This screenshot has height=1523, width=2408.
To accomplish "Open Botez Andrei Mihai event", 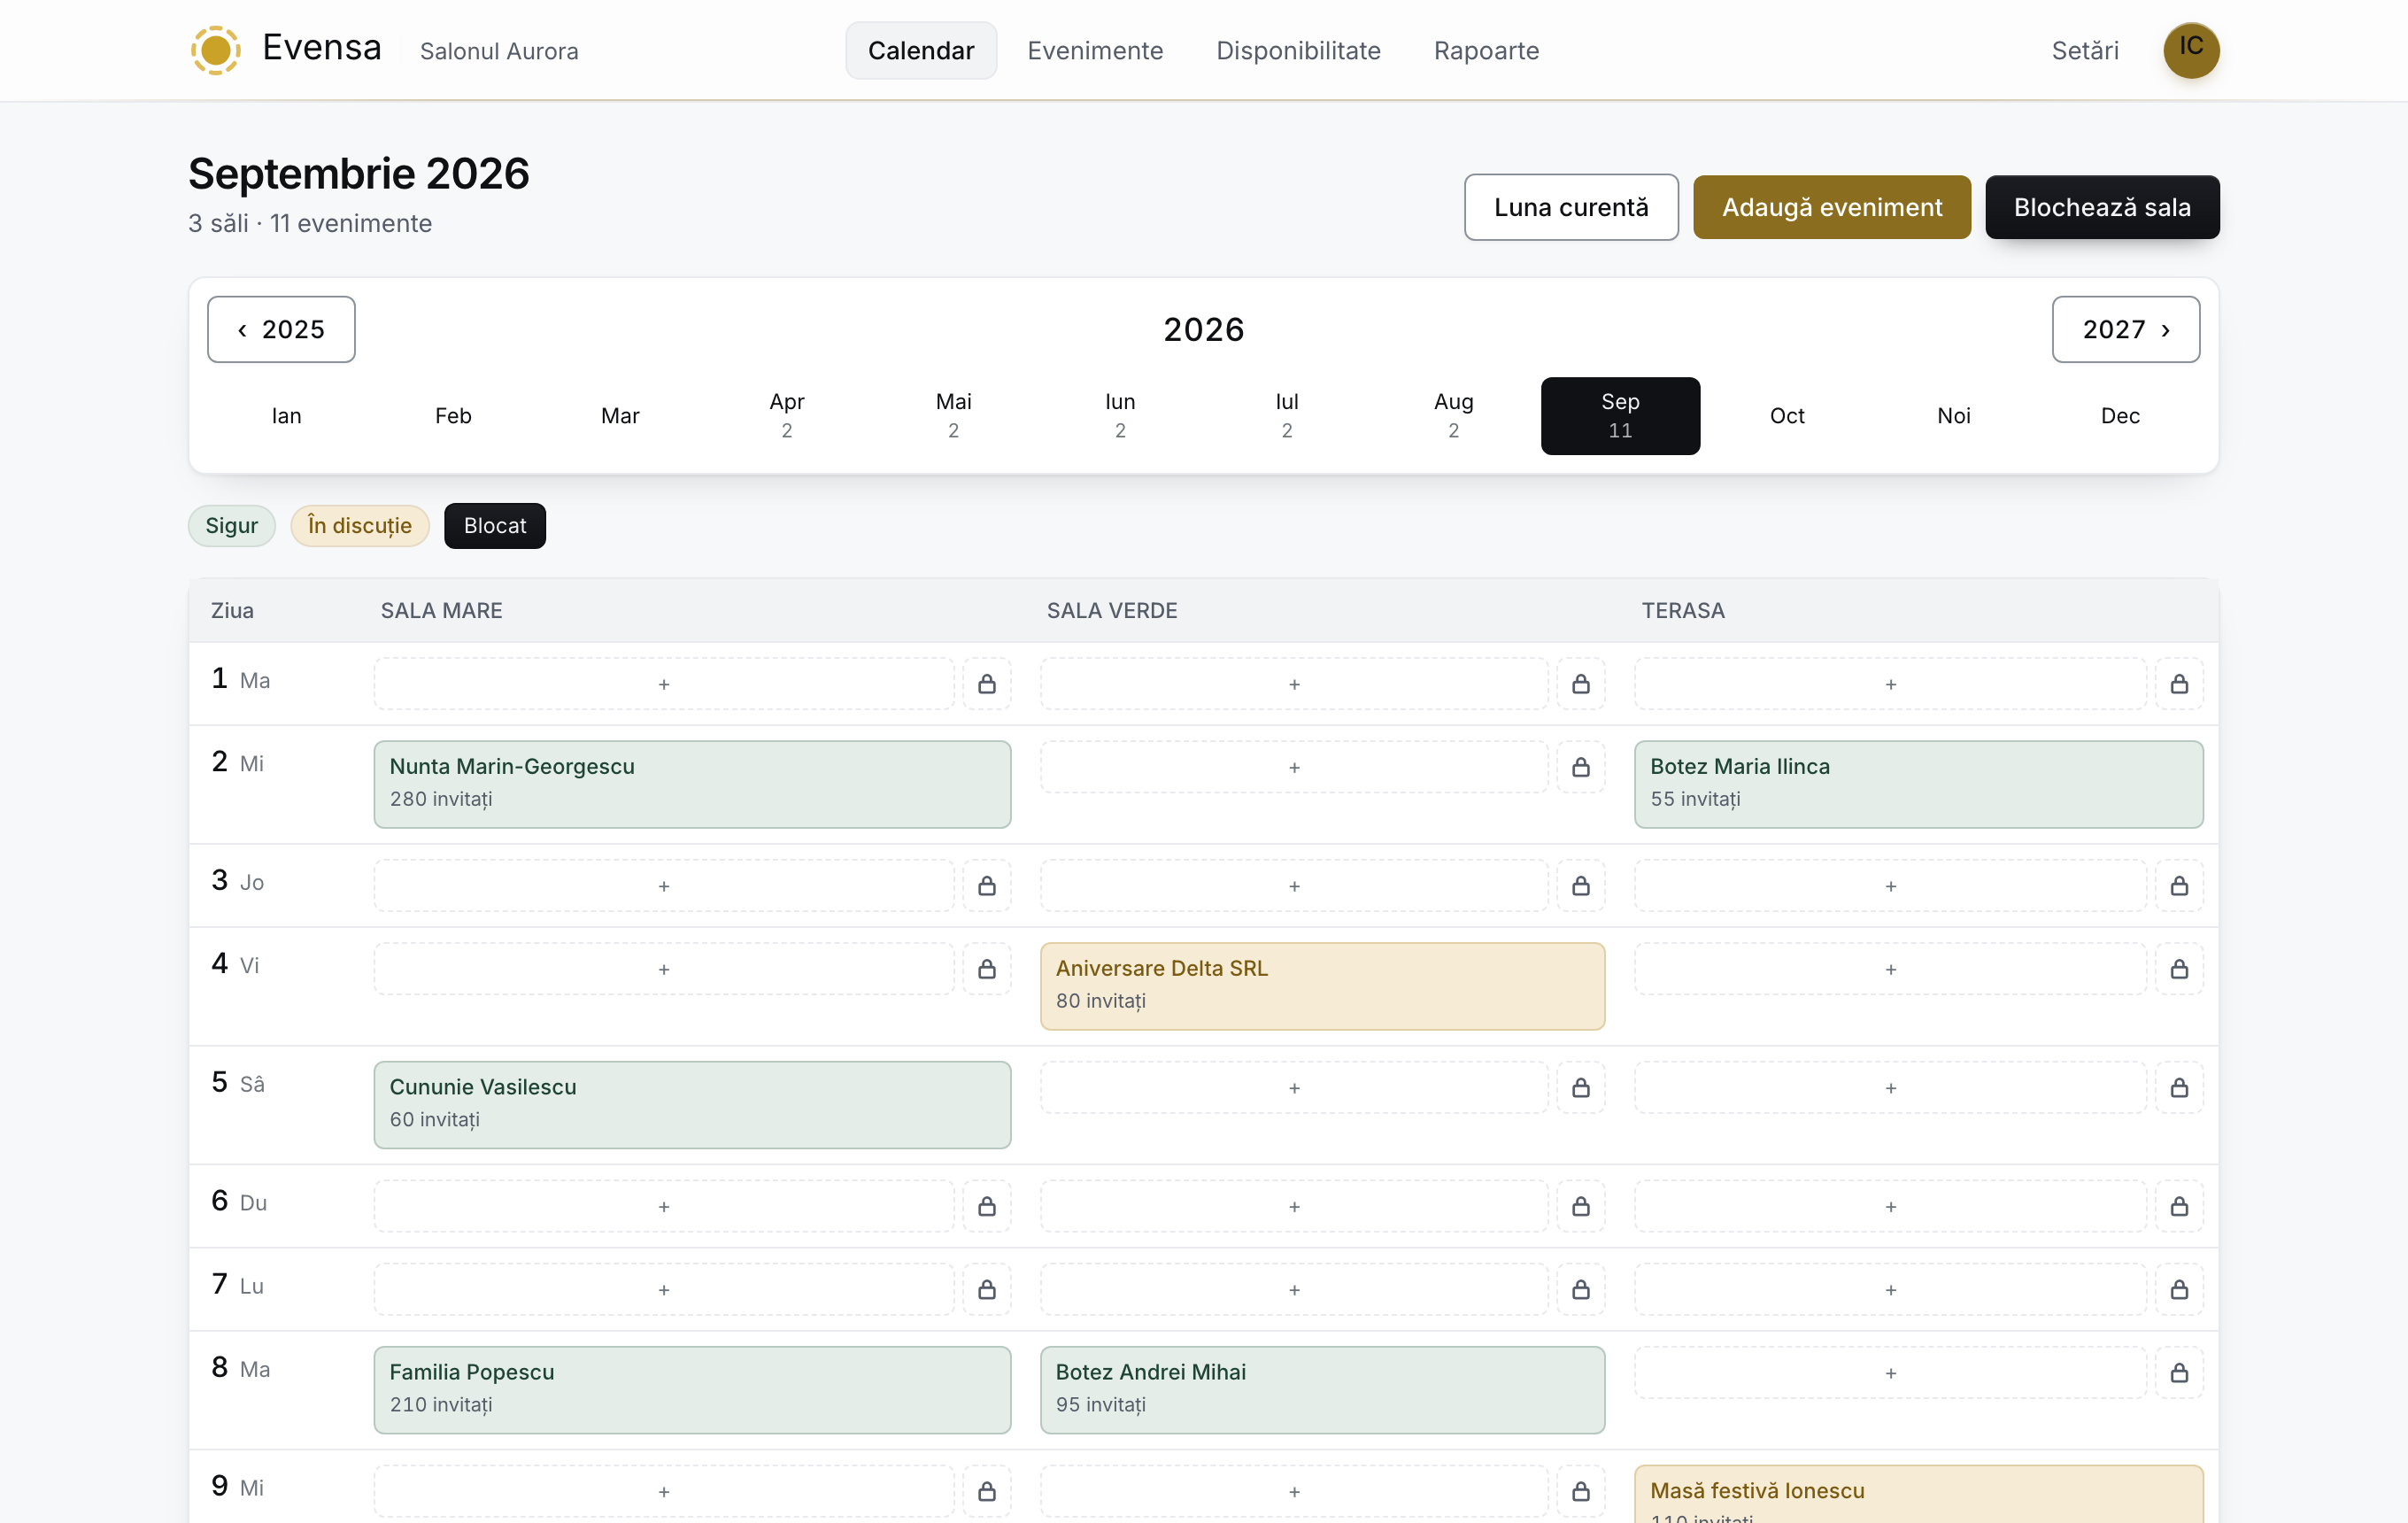I will [x=1322, y=1390].
